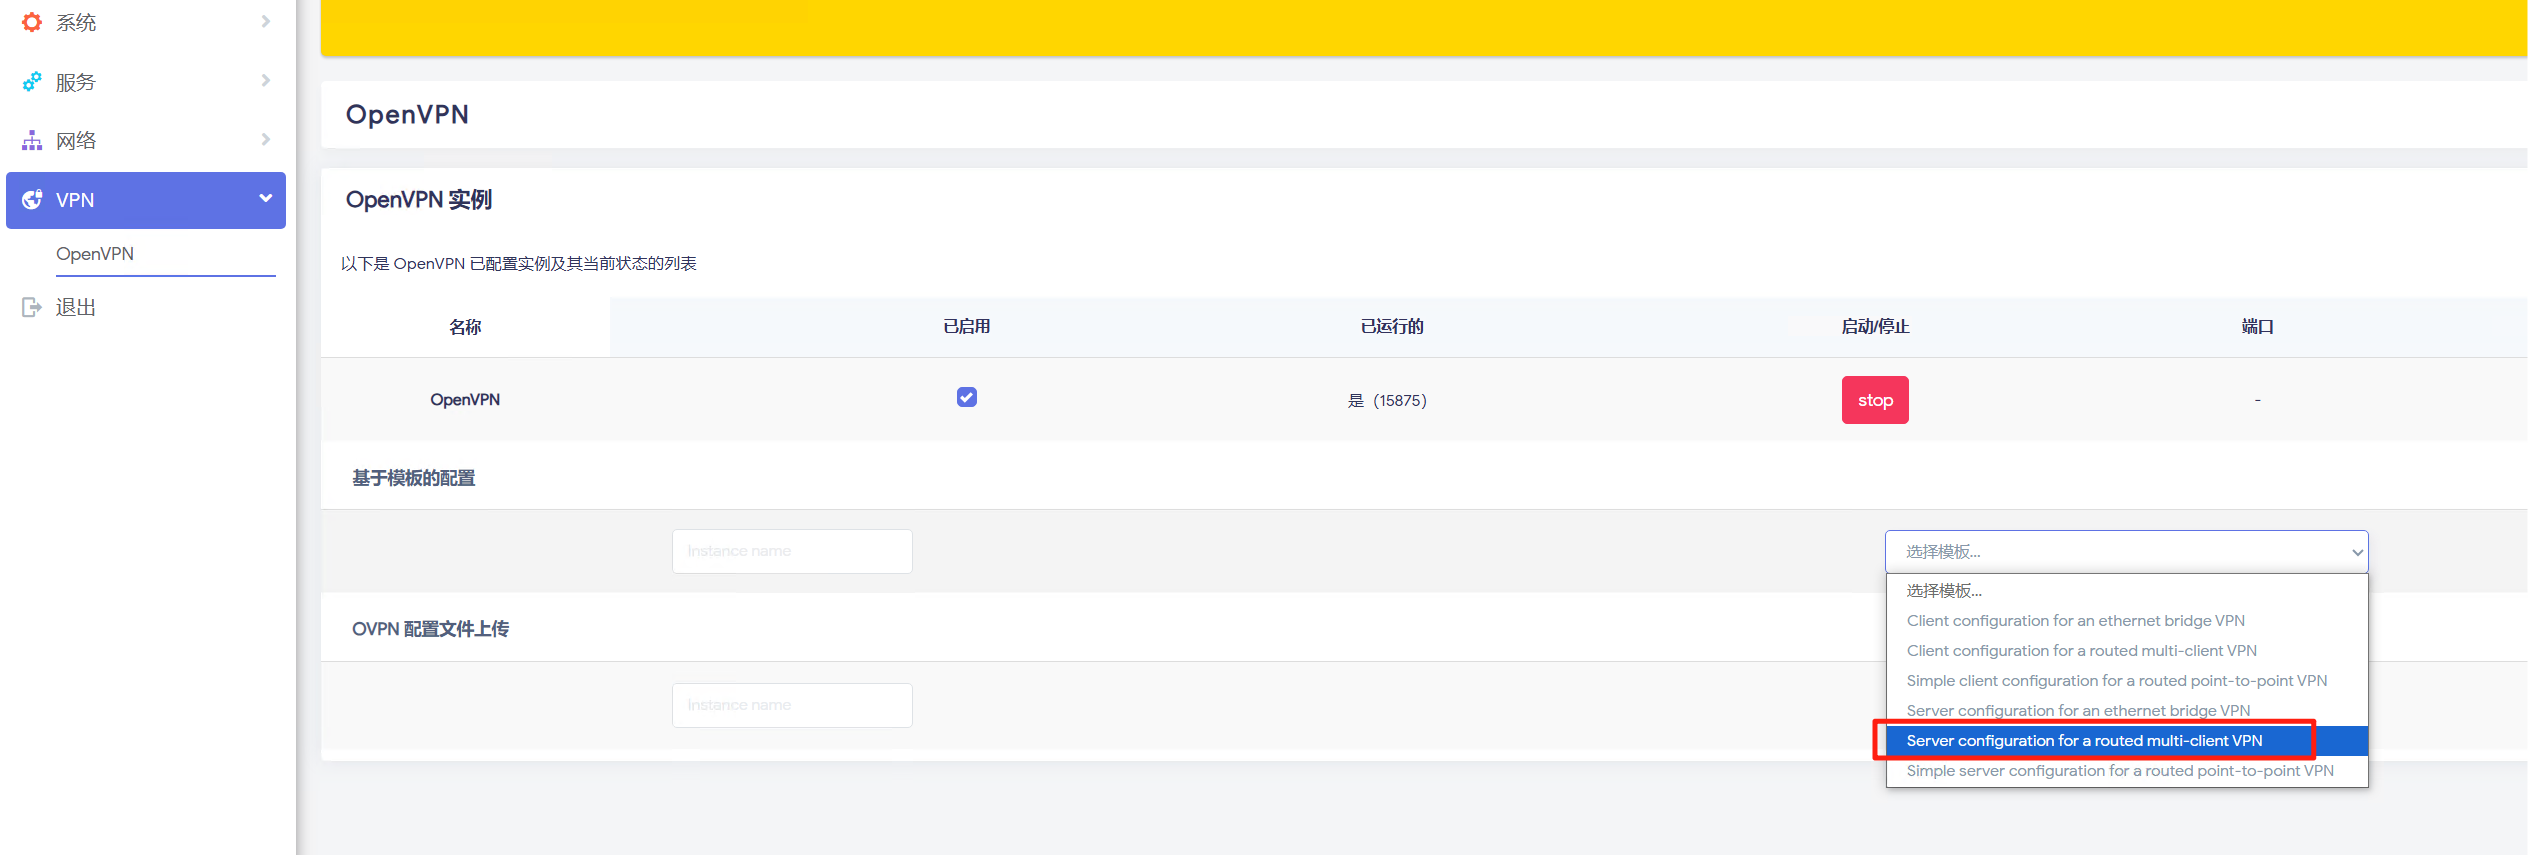Click the template-based Instance name field

click(x=792, y=552)
